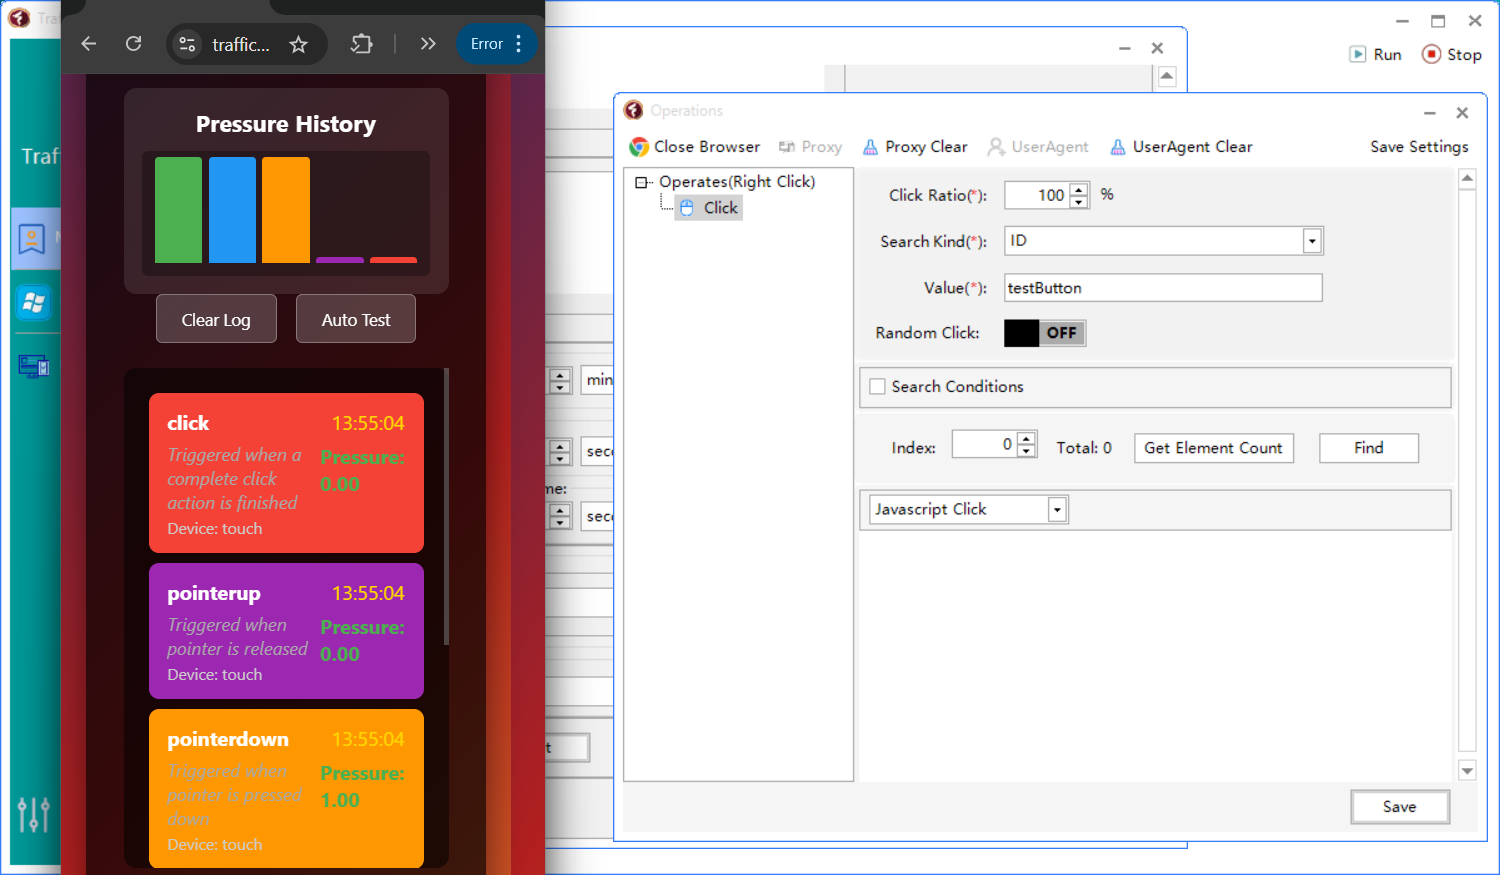The width and height of the screenshot is (1500, 875).
Task: Click the Value input field
Action: tap(1162, 288)
